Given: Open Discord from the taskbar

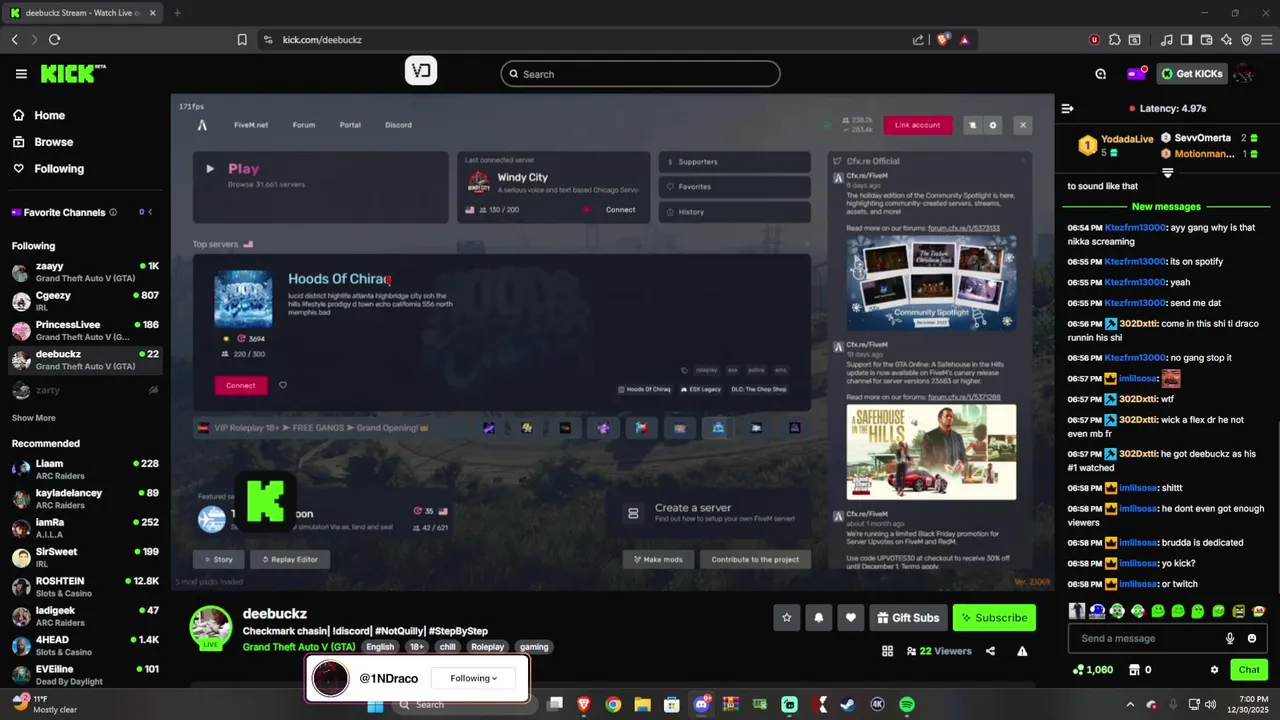Looking at the screenshot, I should (701, 704).
